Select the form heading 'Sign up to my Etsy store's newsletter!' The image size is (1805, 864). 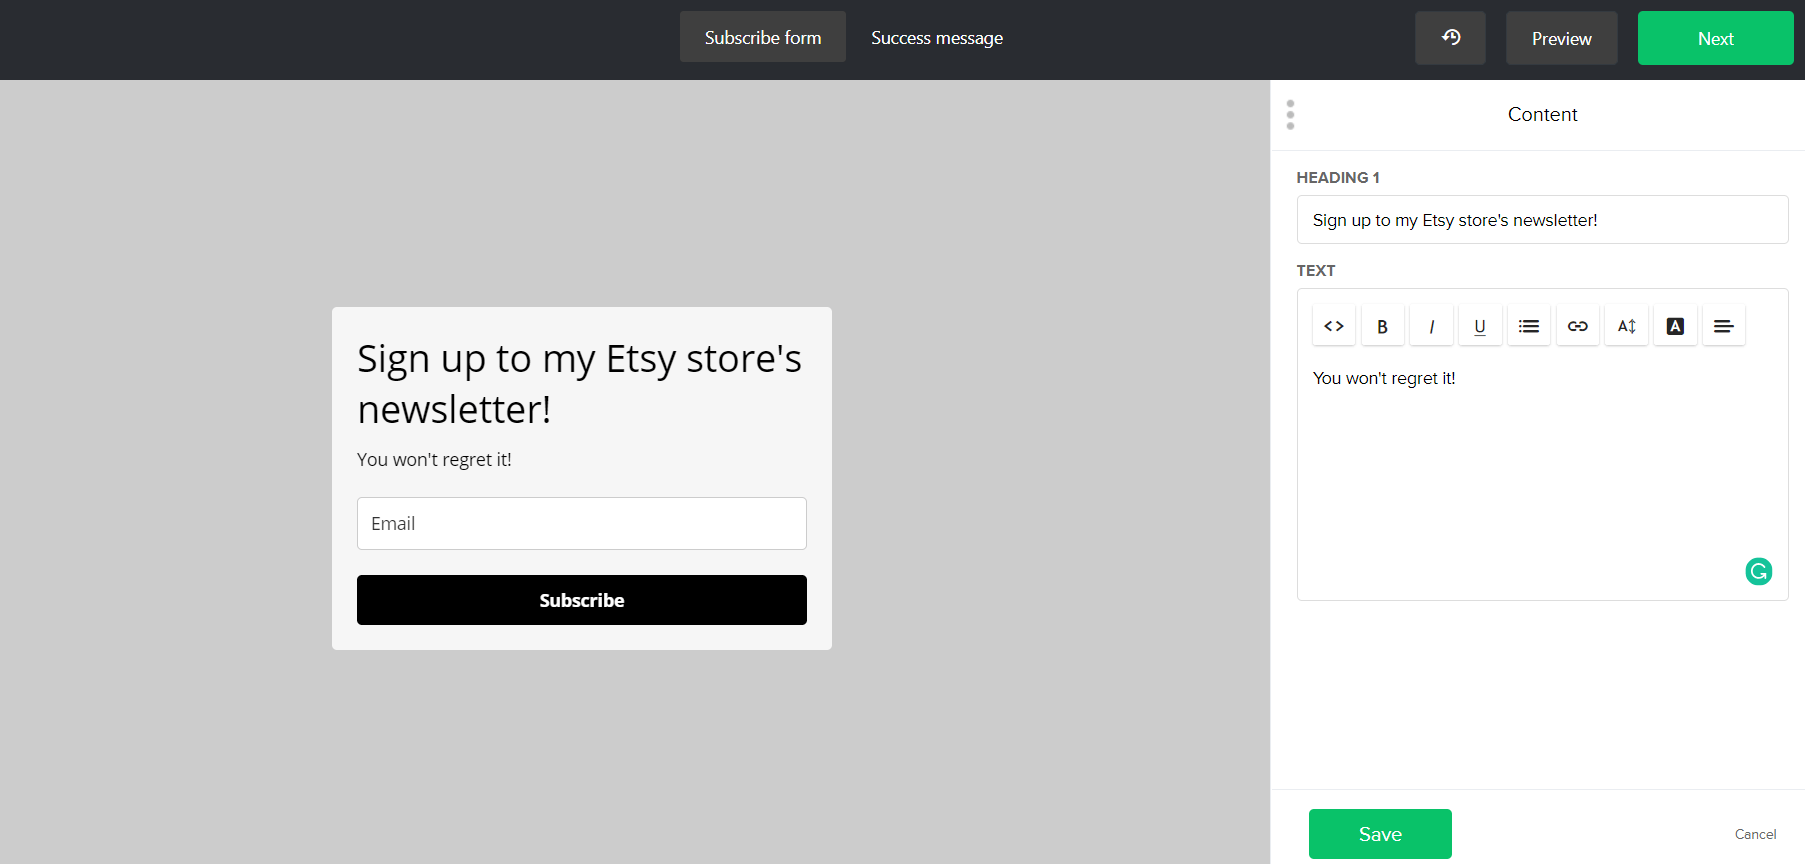point(580,384)
